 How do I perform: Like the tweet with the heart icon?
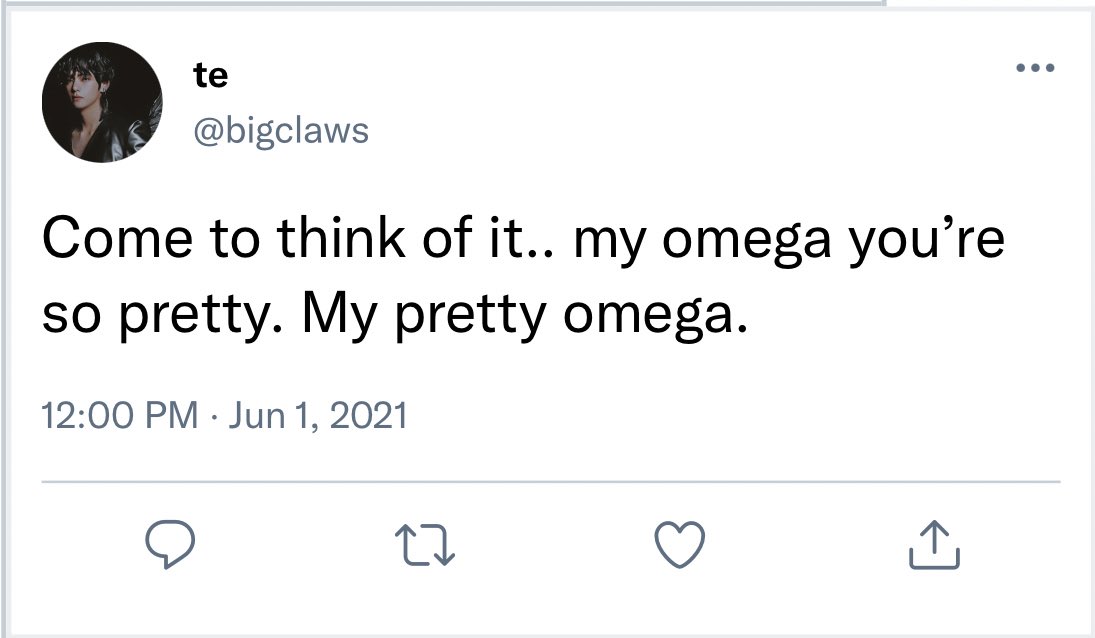[x=680, y=545]
